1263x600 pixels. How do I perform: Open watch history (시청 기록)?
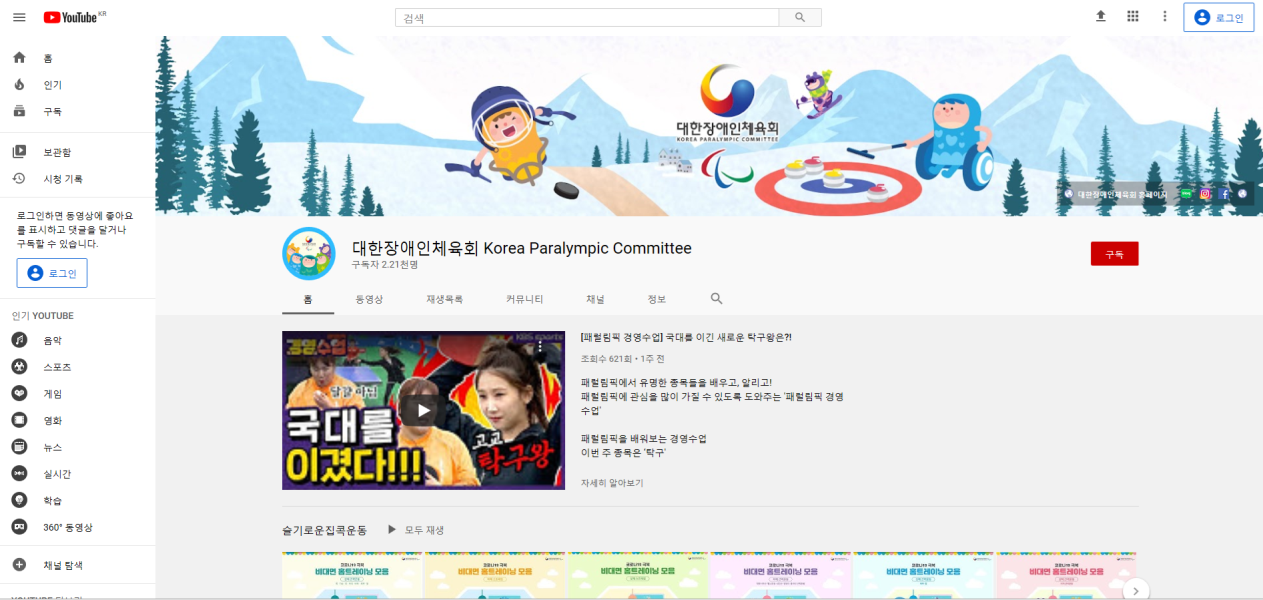pyautogui.click(x=62, y=179)
